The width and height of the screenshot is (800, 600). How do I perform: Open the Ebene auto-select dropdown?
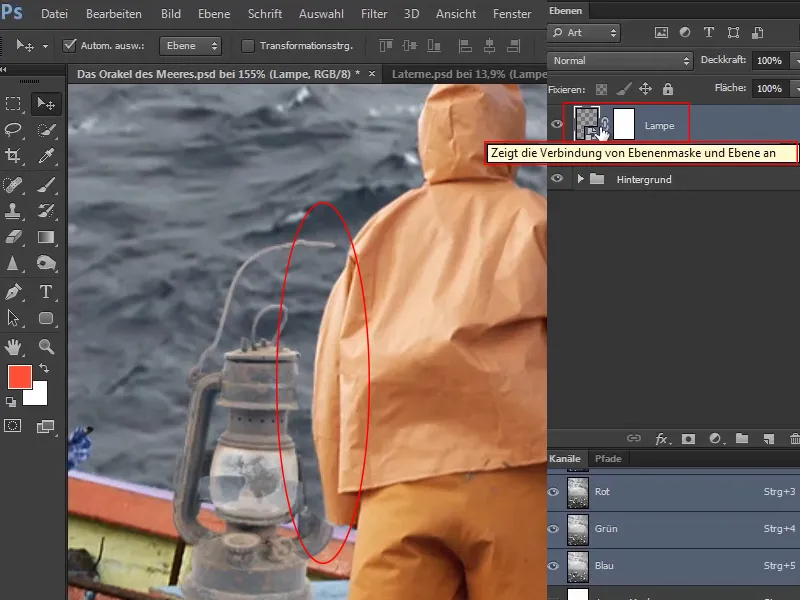[x=190, y=46]
